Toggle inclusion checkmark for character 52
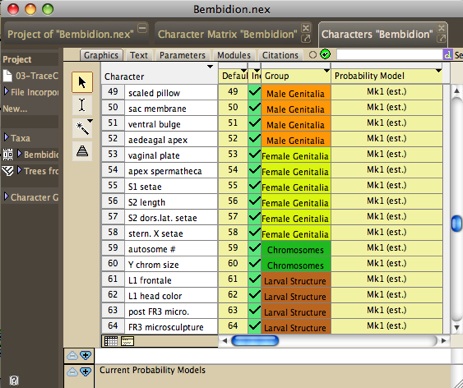Screen dimensions: 463x388 (255, 138)
